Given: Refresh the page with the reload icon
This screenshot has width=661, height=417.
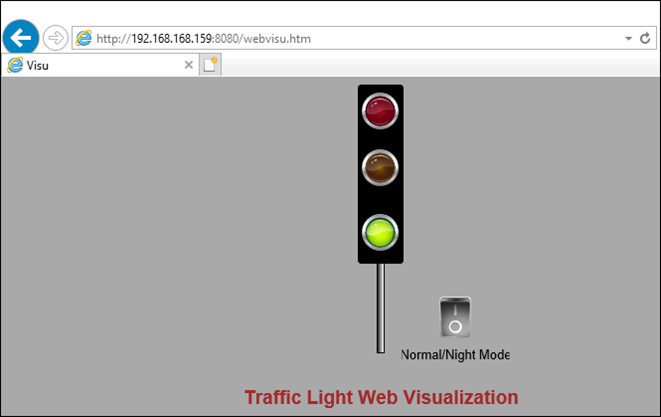Looking at the screenshot, I should pos(645,38).
